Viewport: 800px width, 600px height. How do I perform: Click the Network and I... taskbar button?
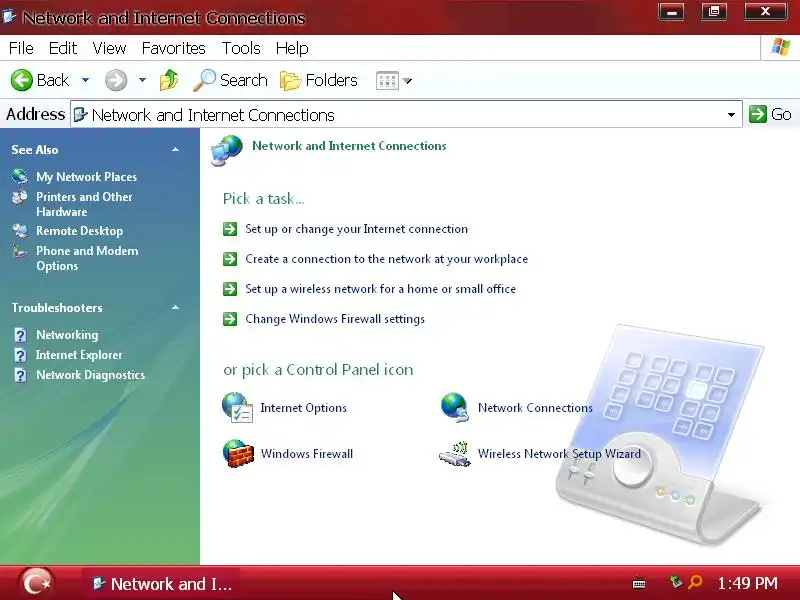coord(161,584)
